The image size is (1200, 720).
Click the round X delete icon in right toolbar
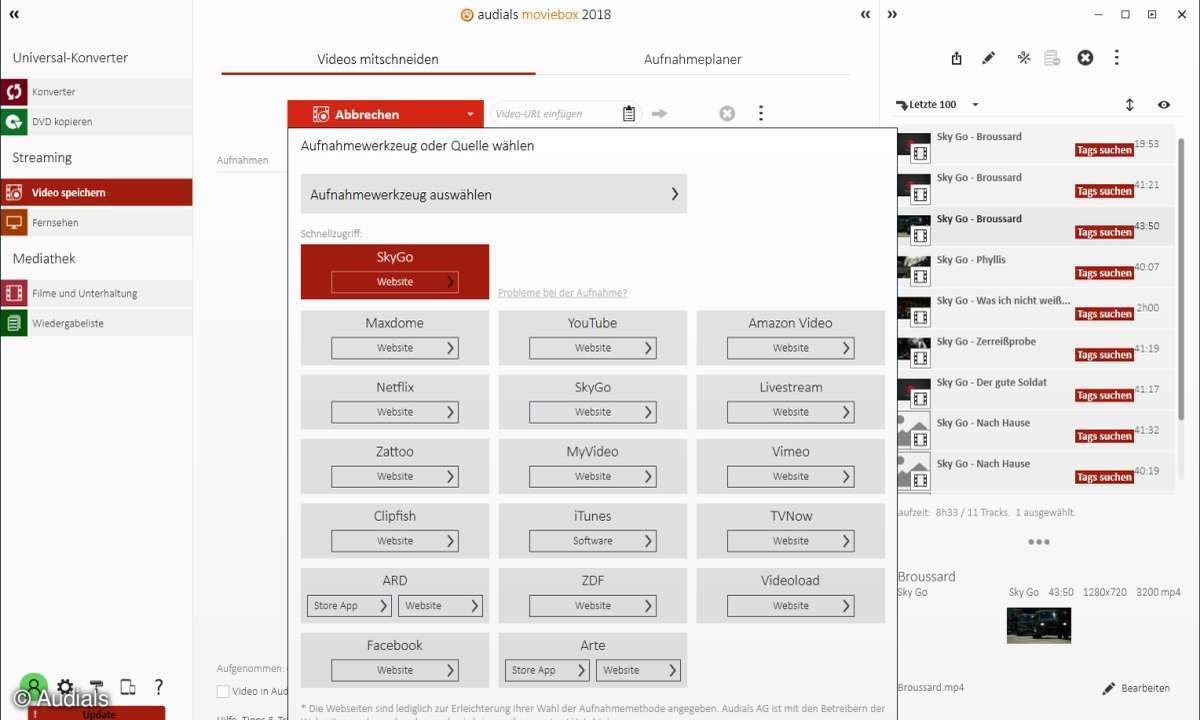(1085, 58)
